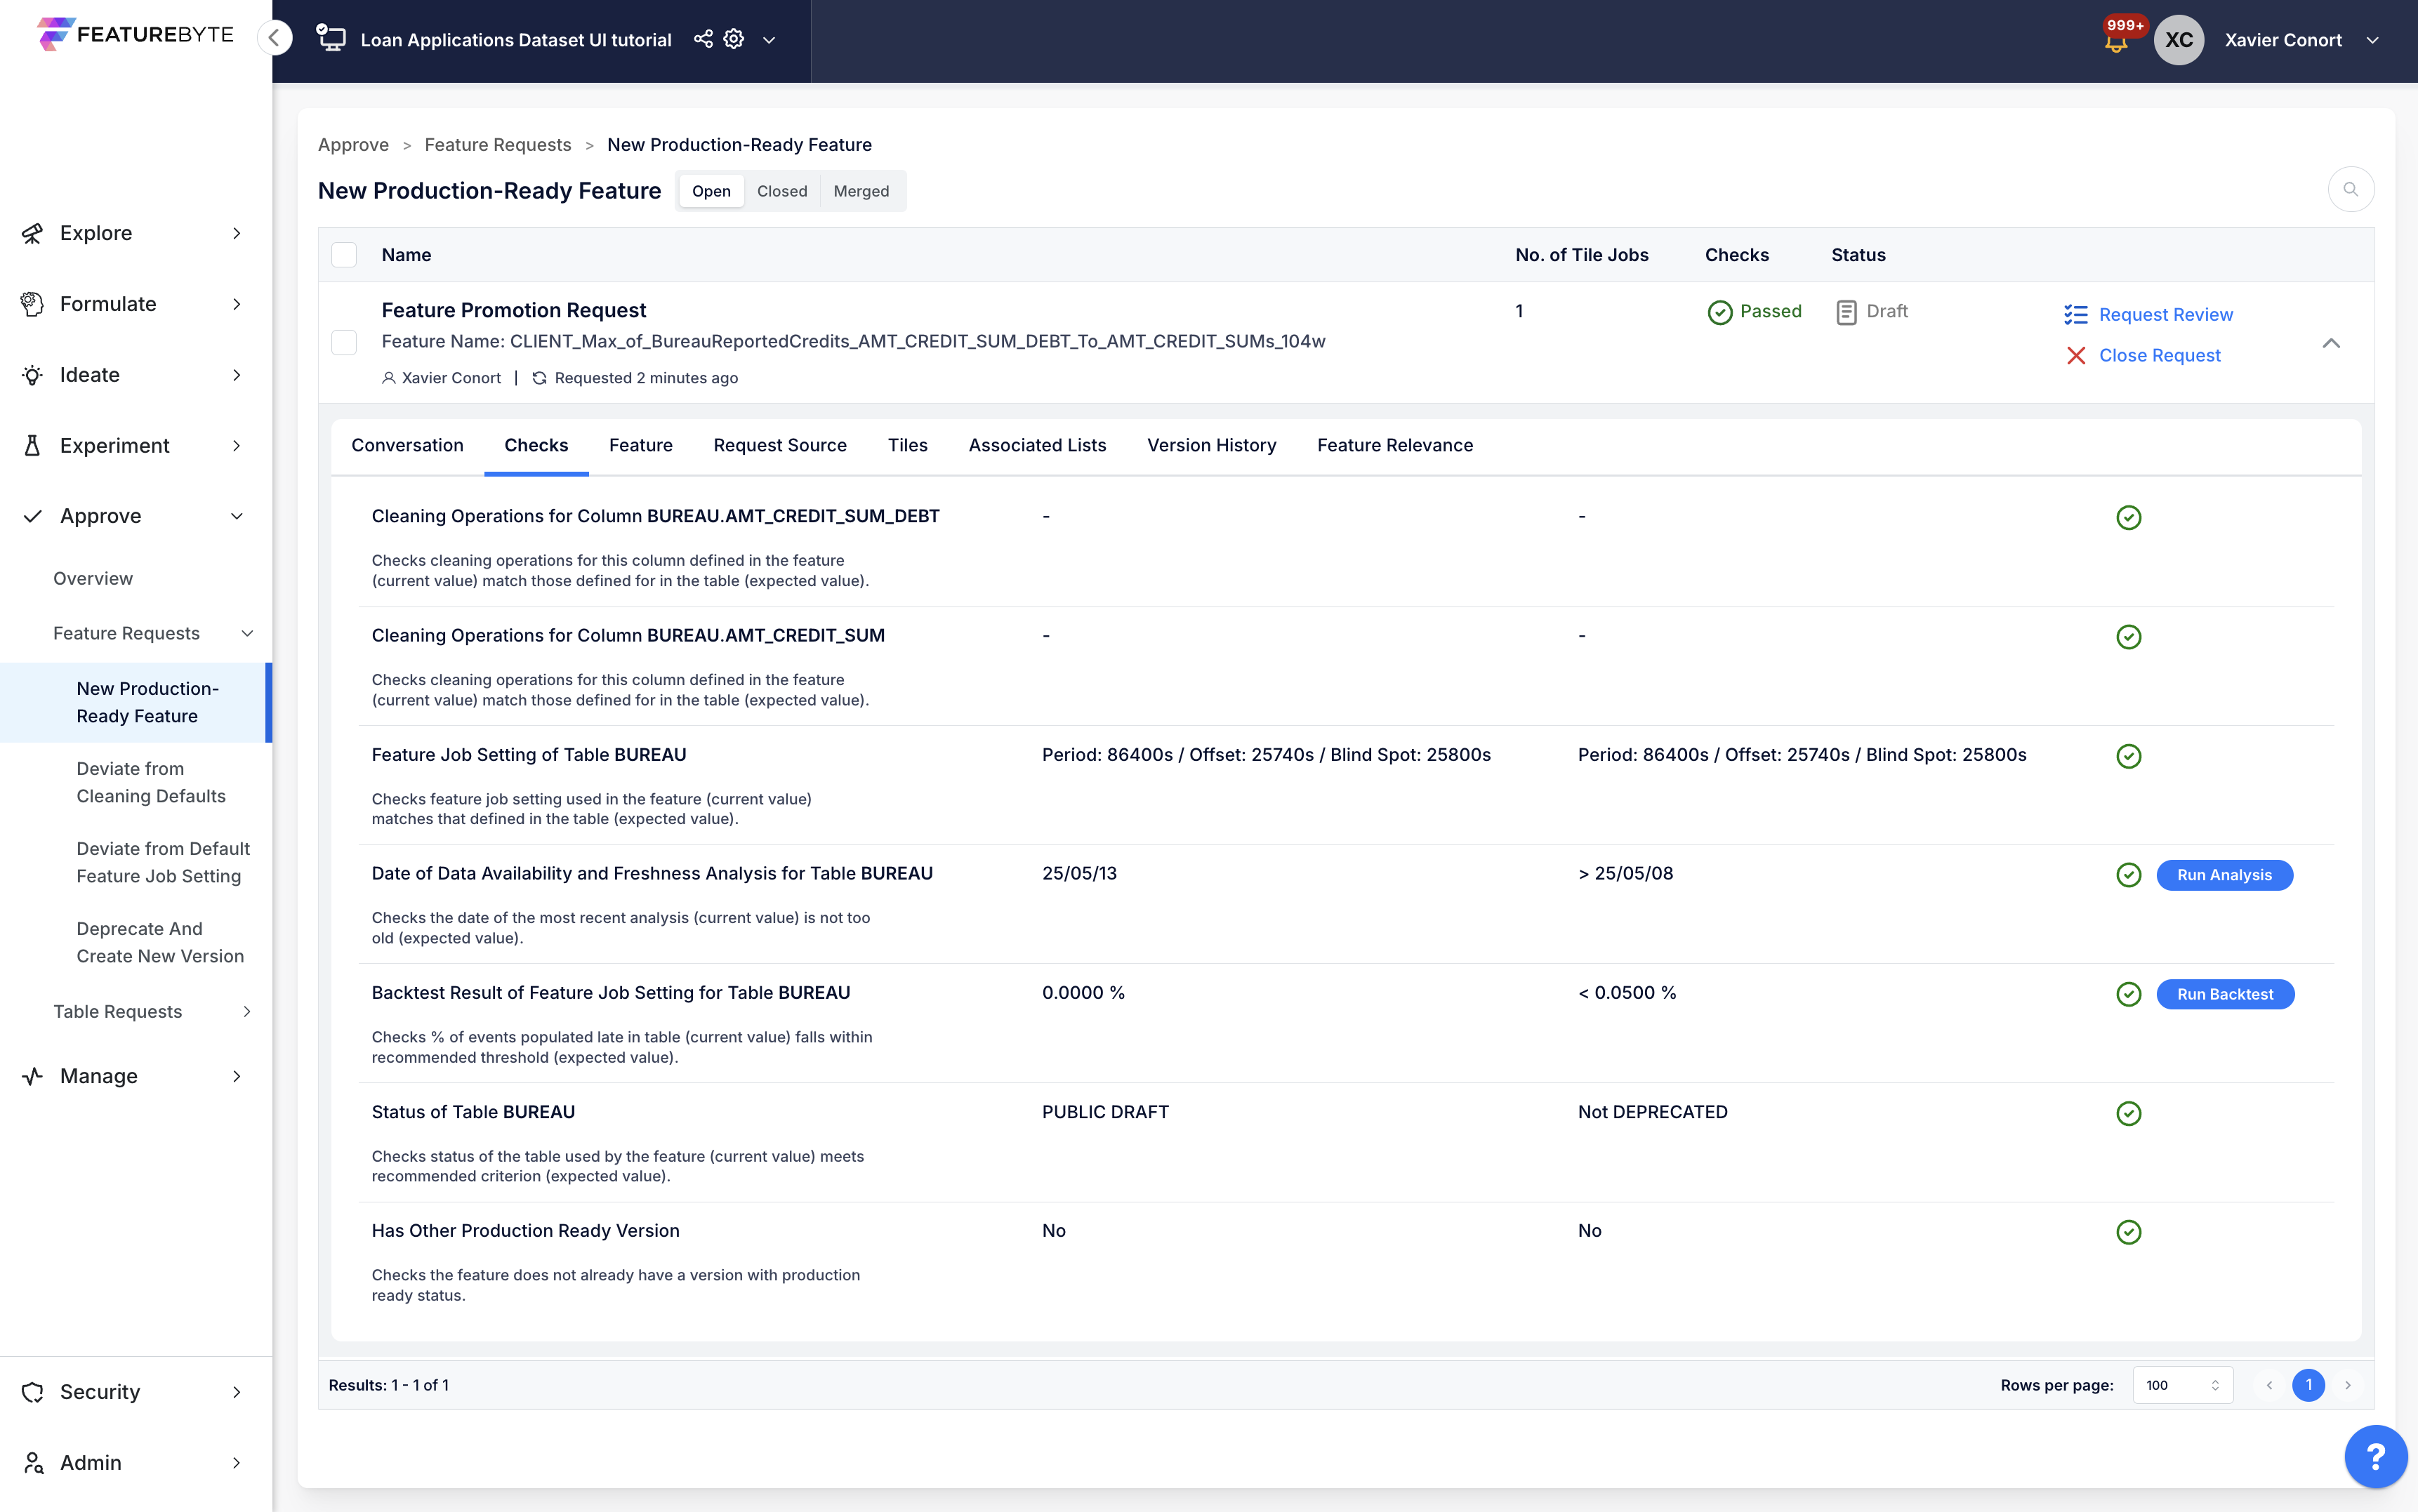Click the FeatureByte logo
Viewport: 2418px width, 1512px height.
[135, 34]
